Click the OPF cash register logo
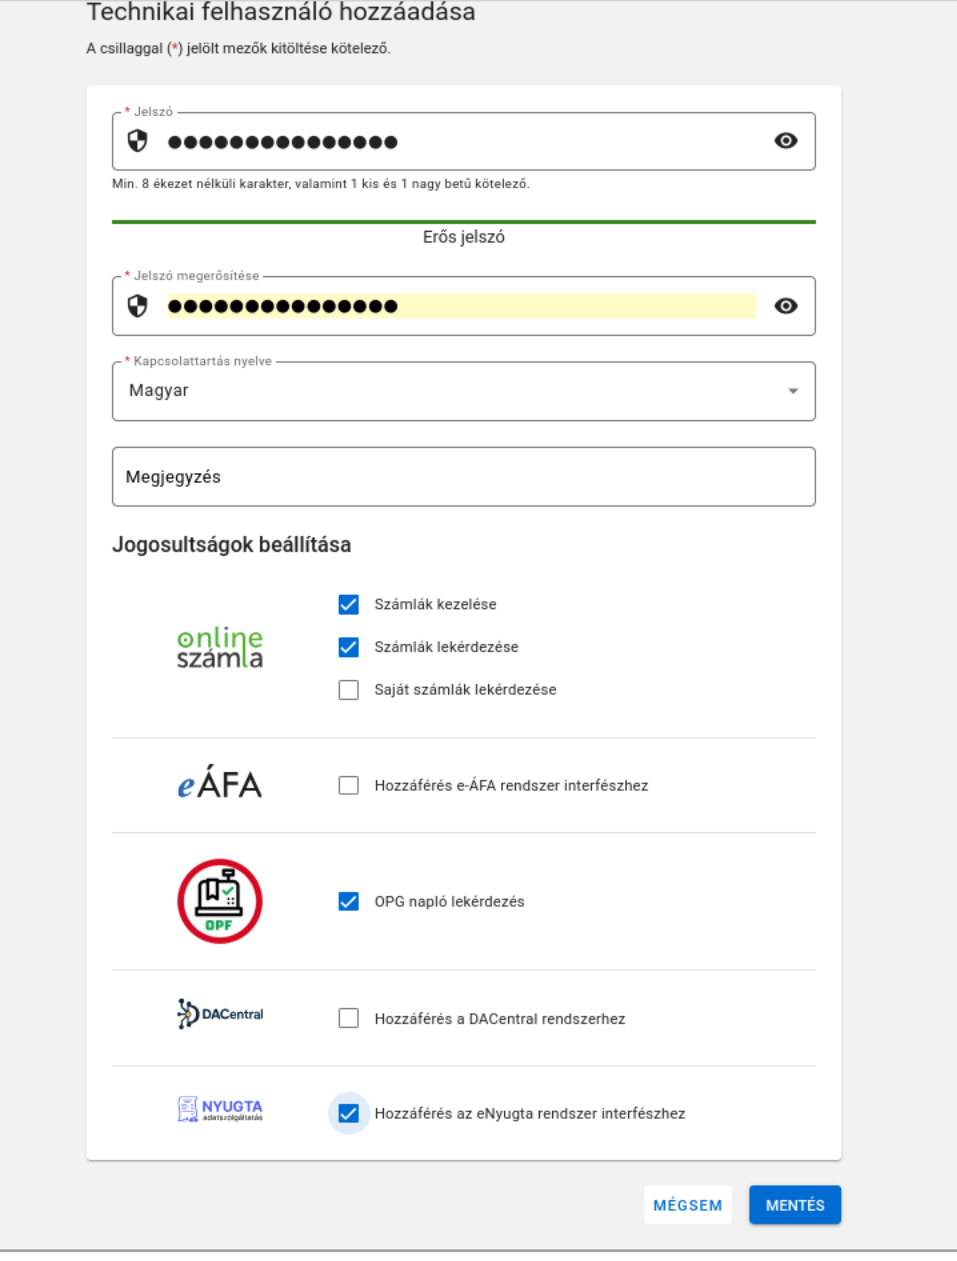Screen dimensions: 957x1261 pyautogui.click(x=220, y=901)
